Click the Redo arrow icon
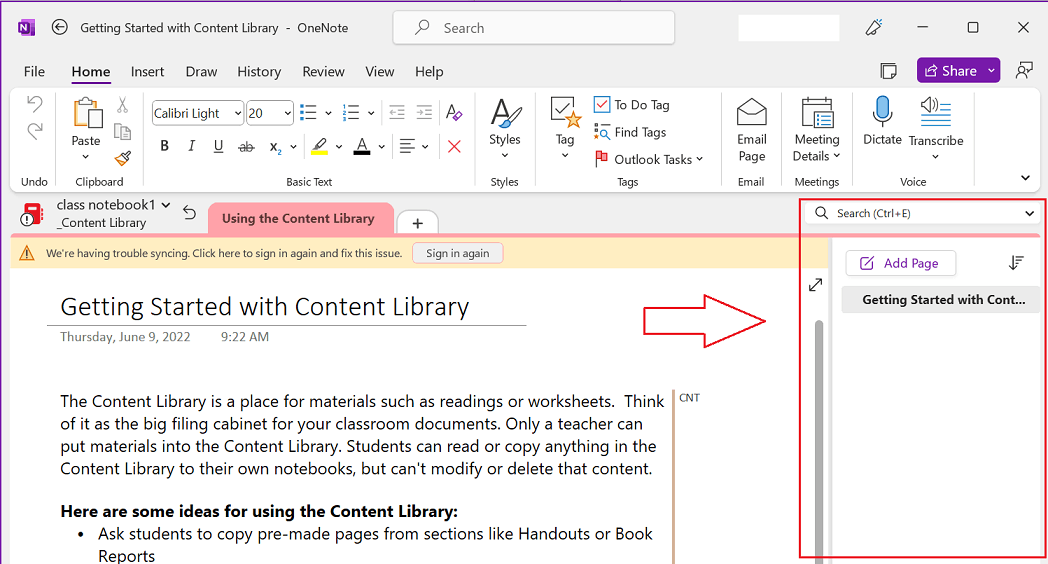Viewport: 1048px width, 564px height. [x=35, y=131]
